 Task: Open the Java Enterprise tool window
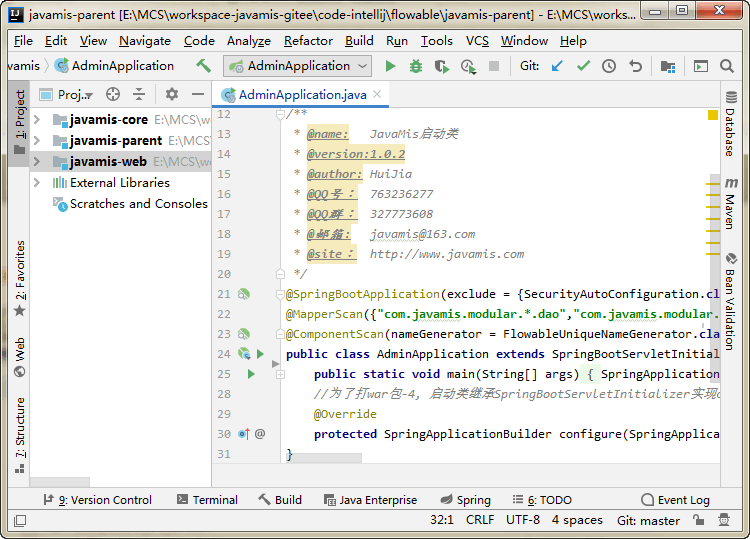point(370,500)
